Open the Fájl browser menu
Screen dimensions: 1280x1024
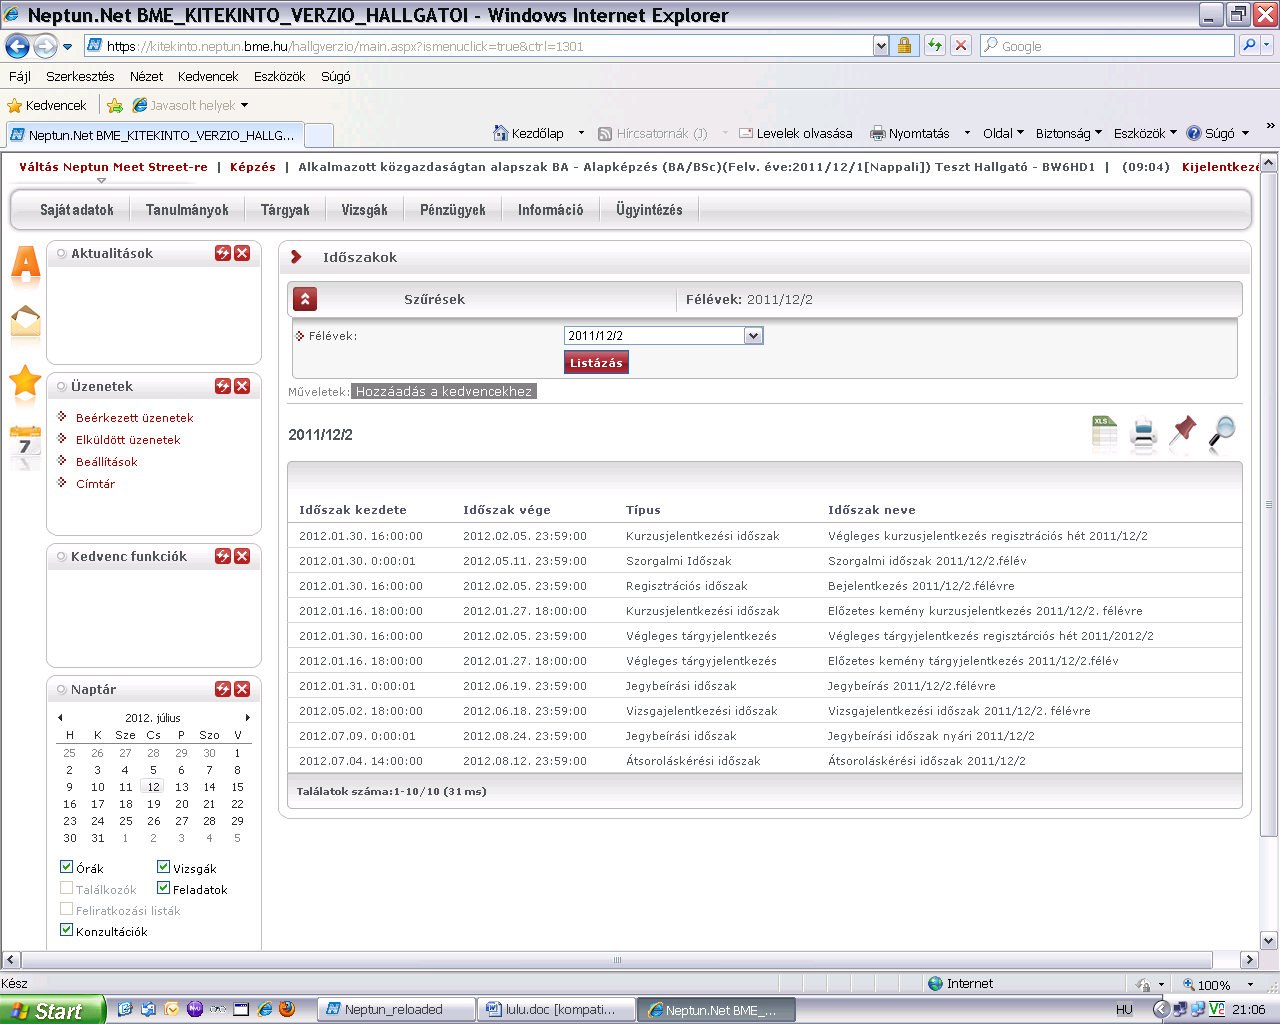tap(20, 76)
